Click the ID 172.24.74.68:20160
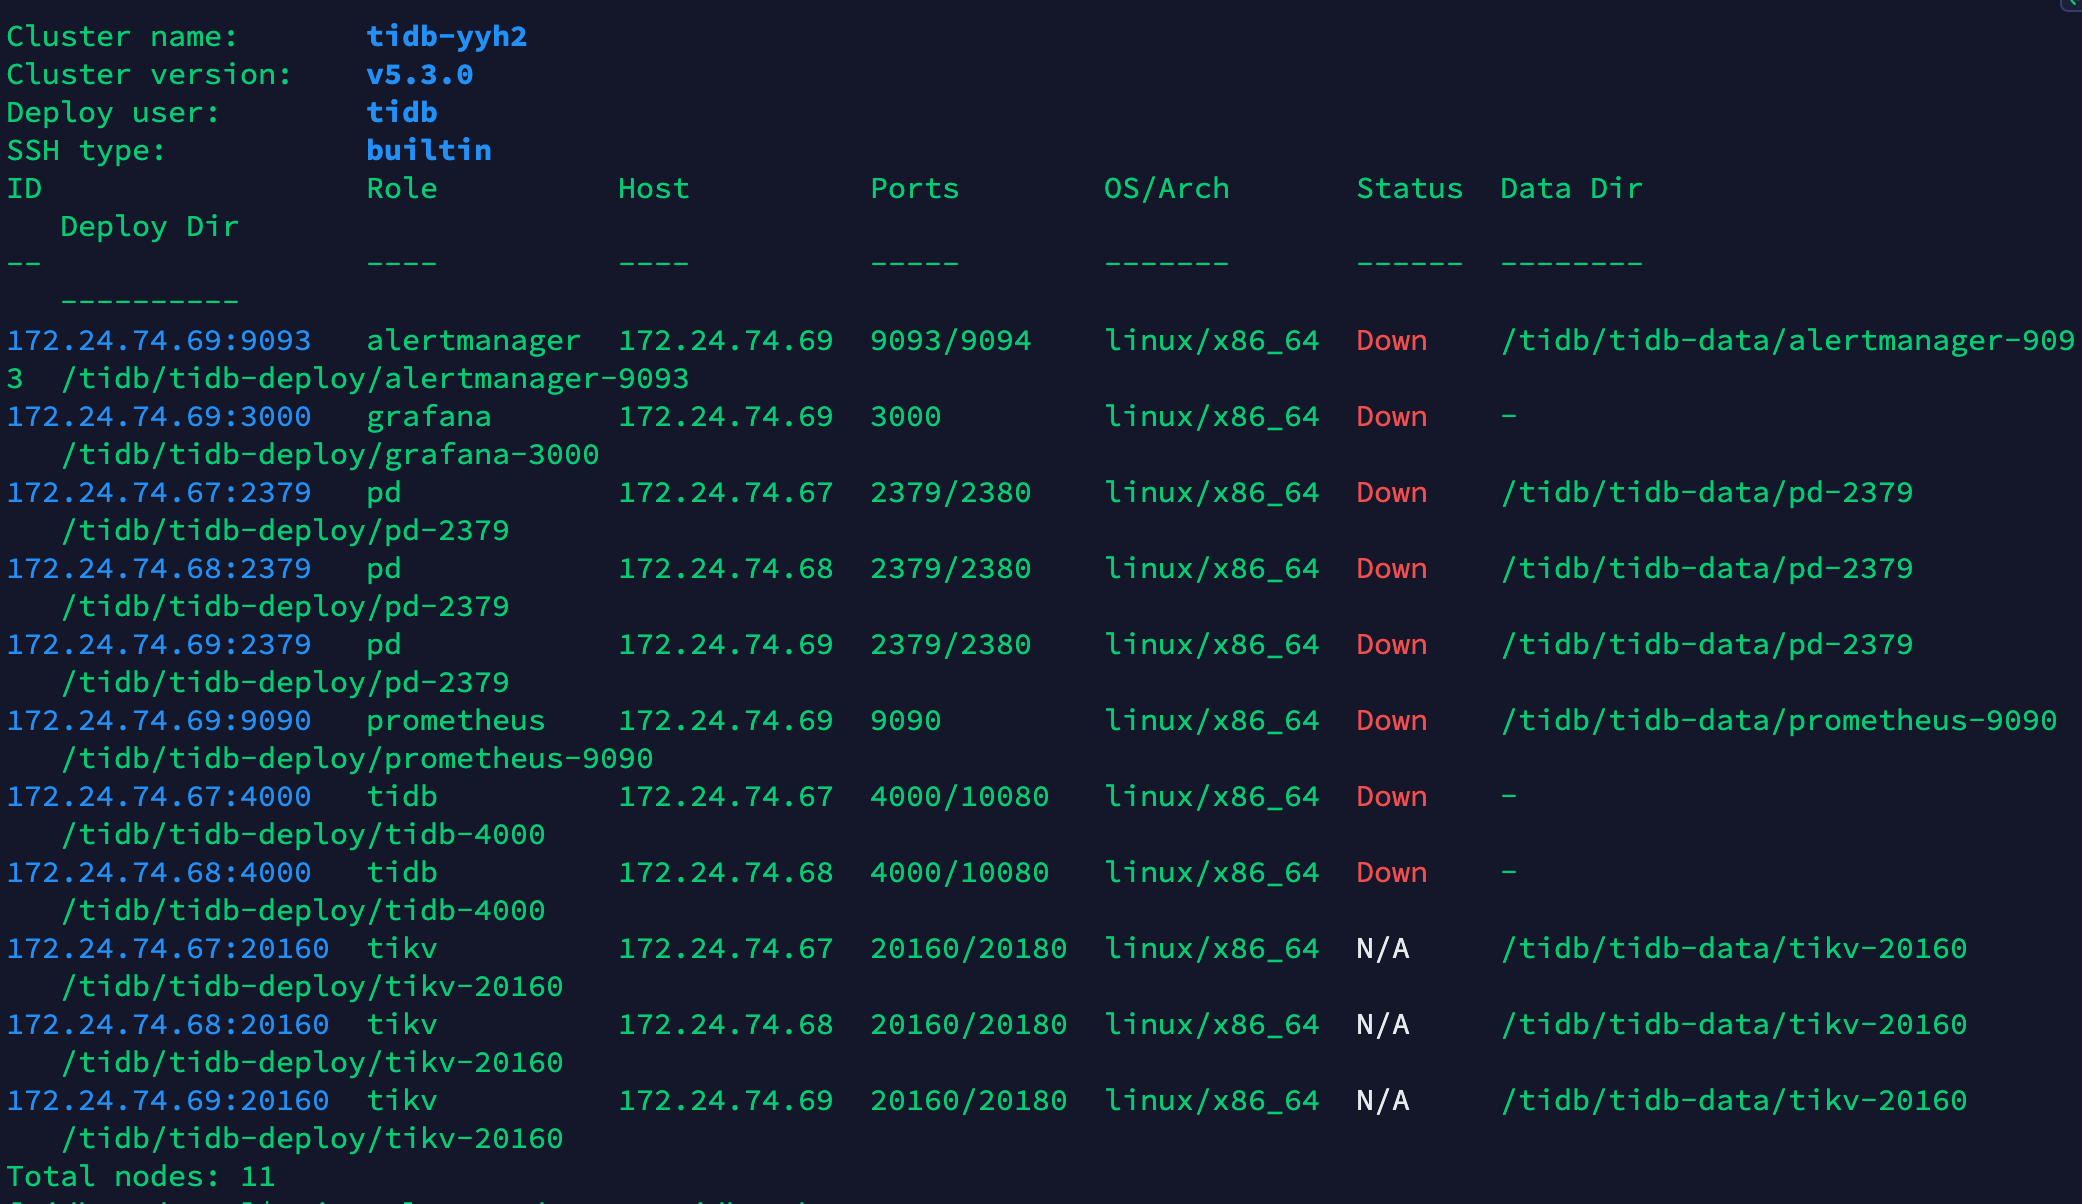 click(x=167, y=1025)
